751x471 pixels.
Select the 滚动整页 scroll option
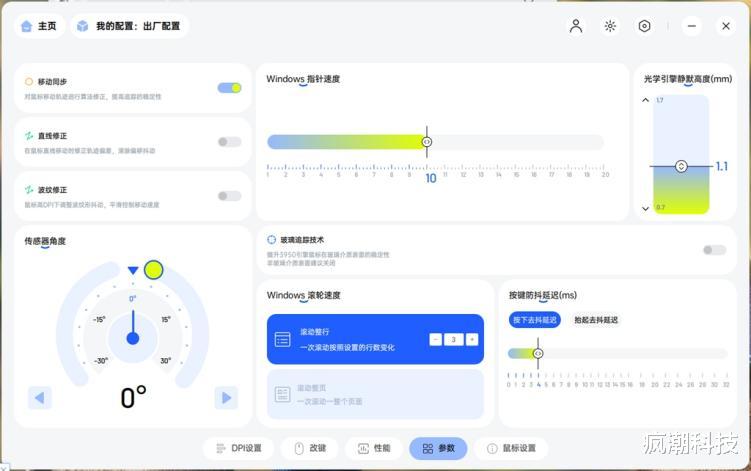point(375,394)
